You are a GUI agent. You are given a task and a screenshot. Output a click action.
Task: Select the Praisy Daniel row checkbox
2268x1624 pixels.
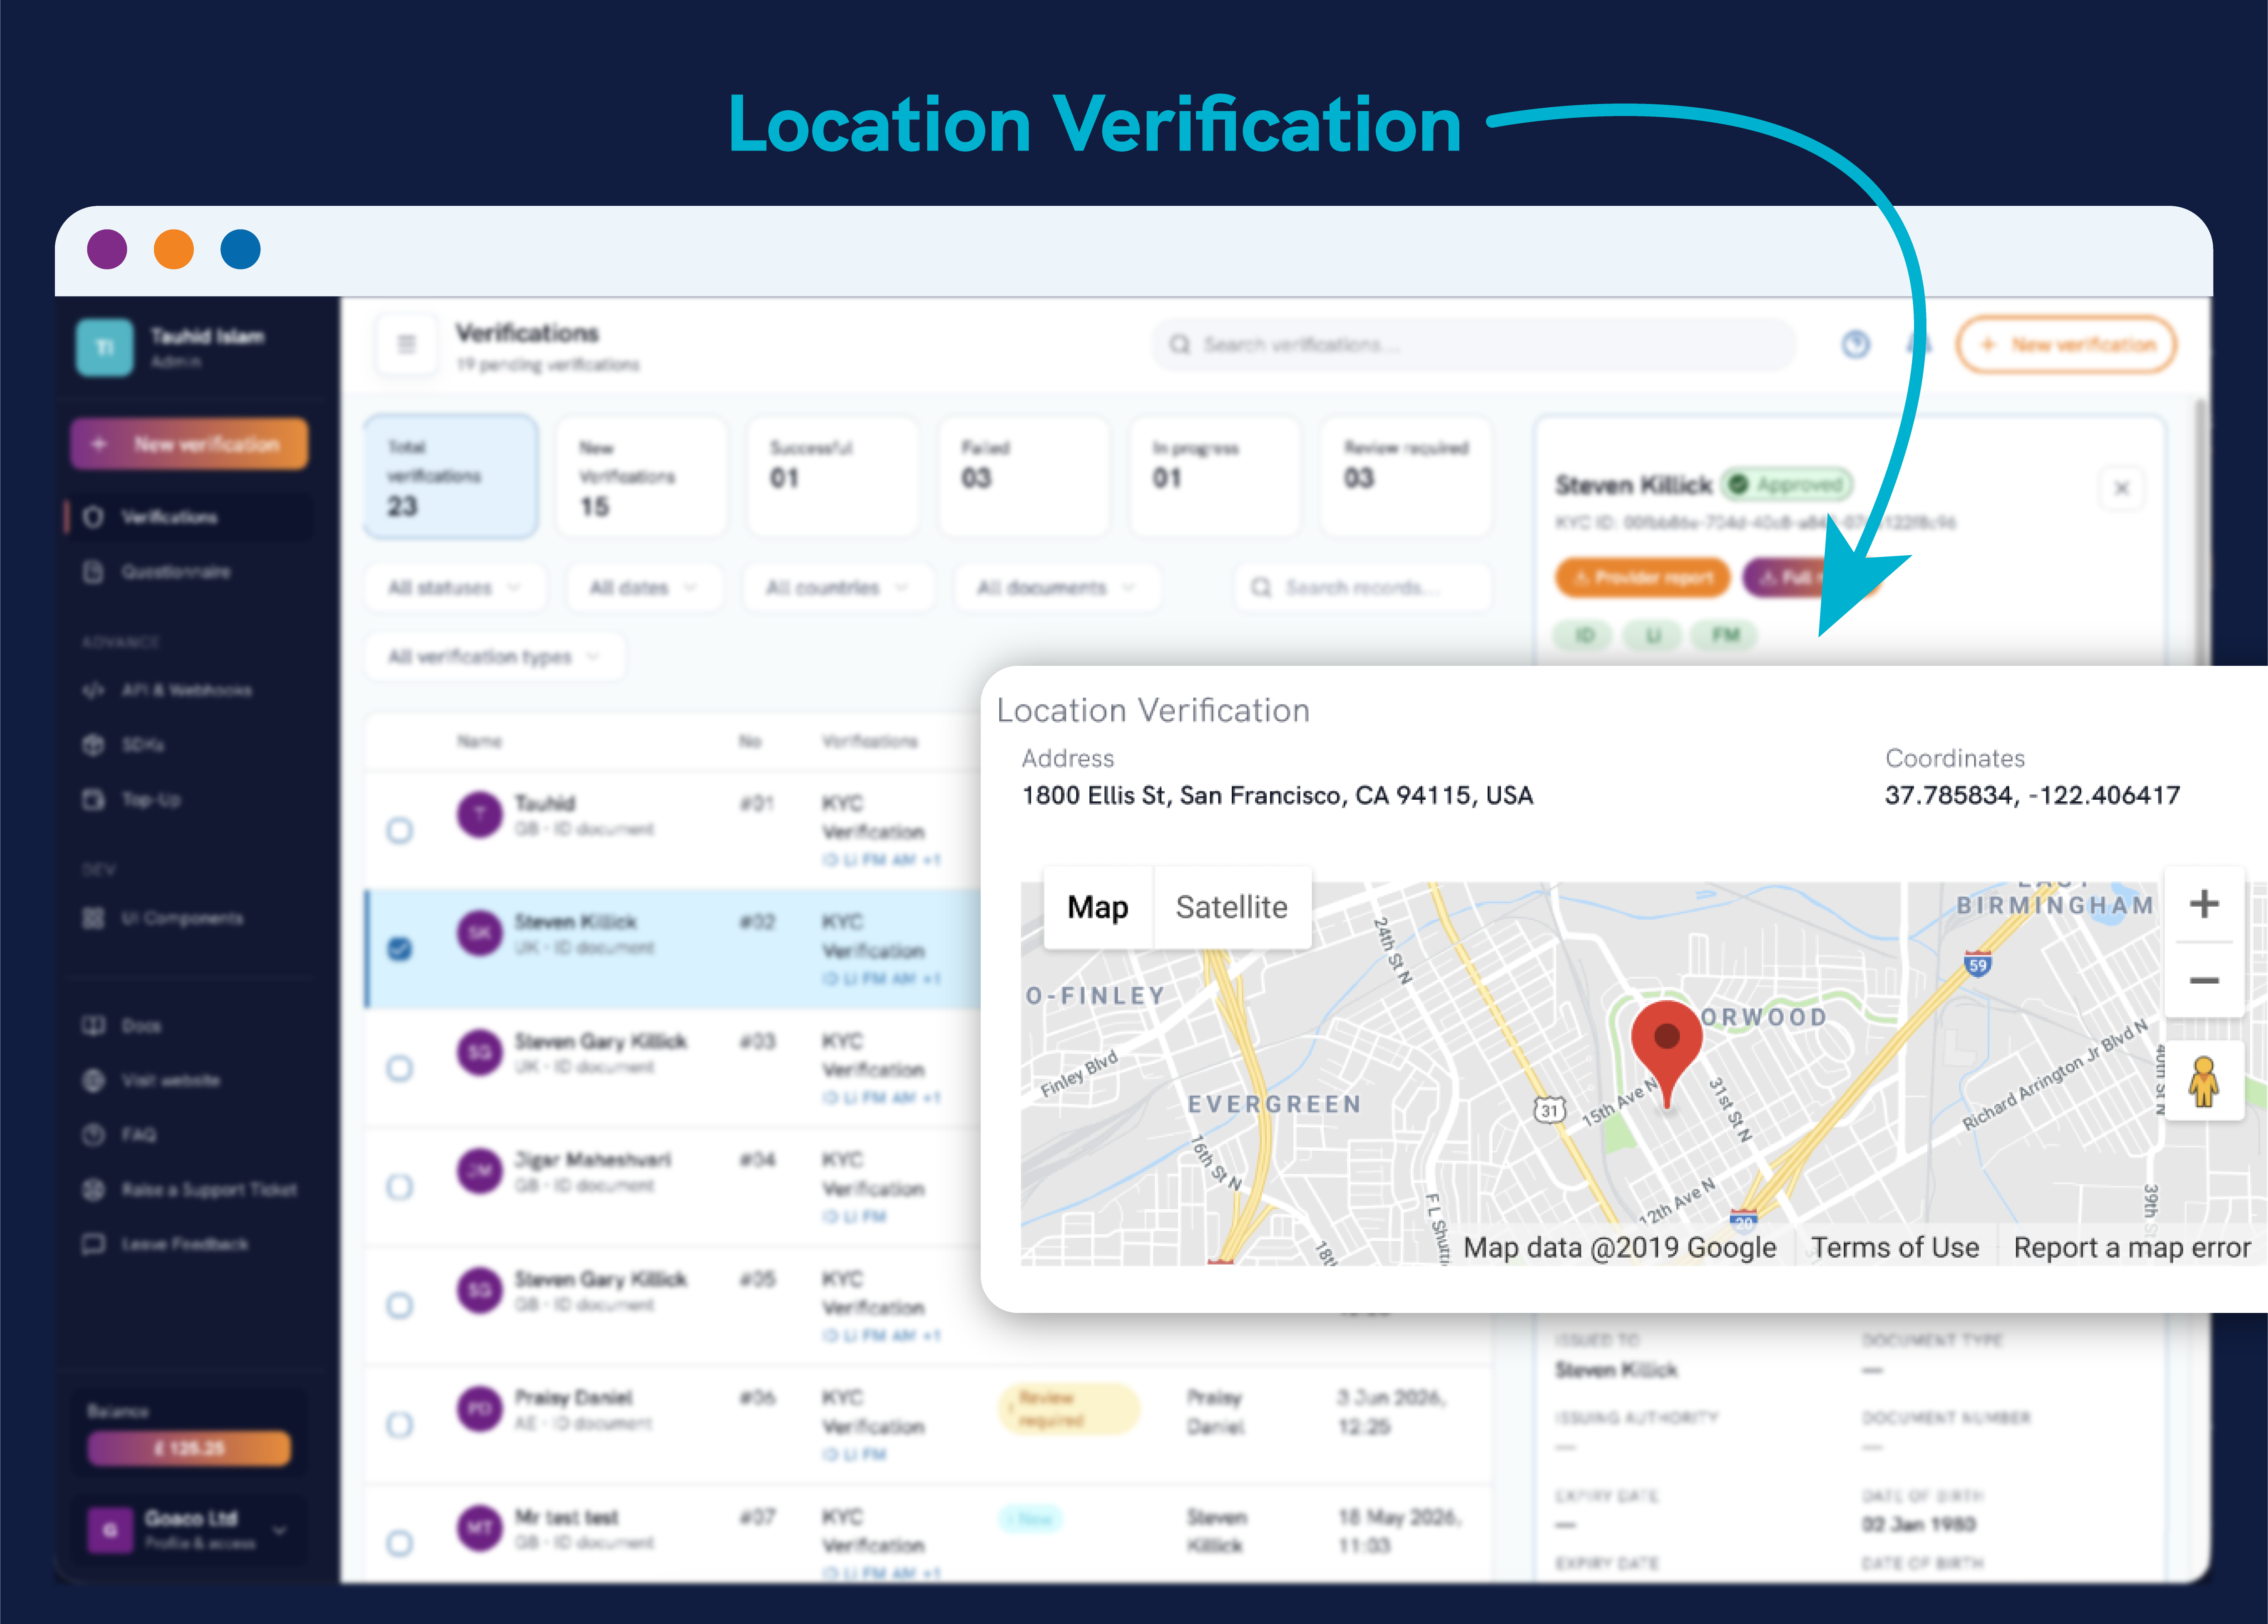(x=400, y=1424)
